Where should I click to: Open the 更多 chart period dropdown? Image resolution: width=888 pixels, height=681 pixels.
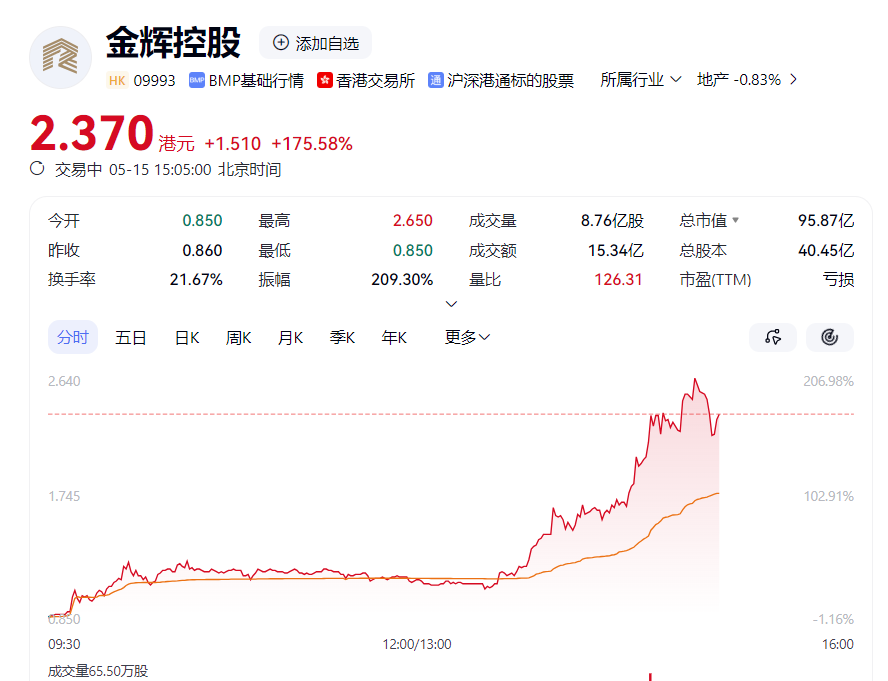(x=467, y=338)
